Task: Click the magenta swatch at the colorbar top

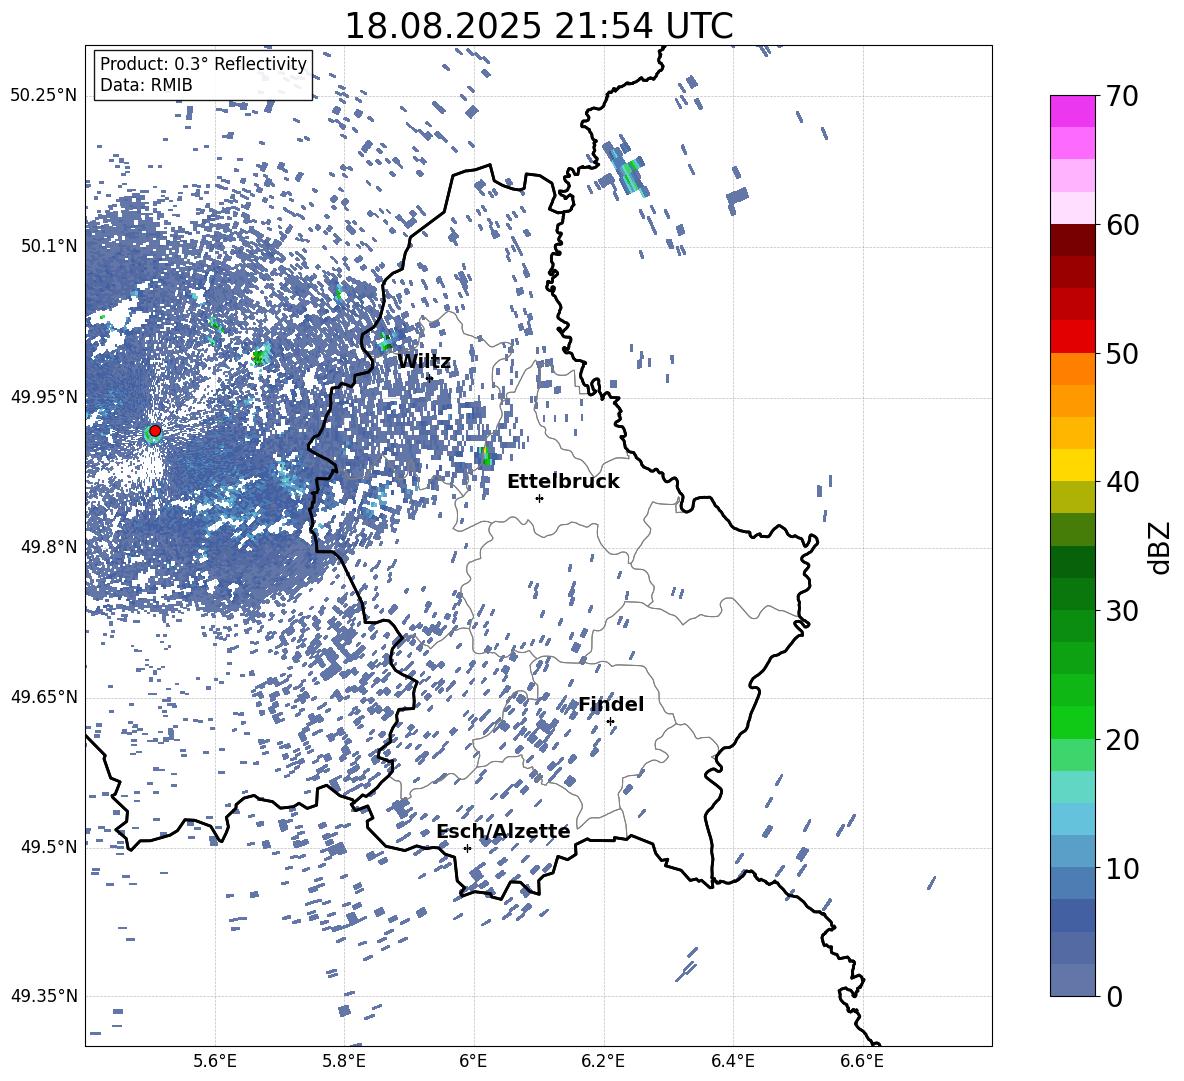Action: [x=1072, y=111]
